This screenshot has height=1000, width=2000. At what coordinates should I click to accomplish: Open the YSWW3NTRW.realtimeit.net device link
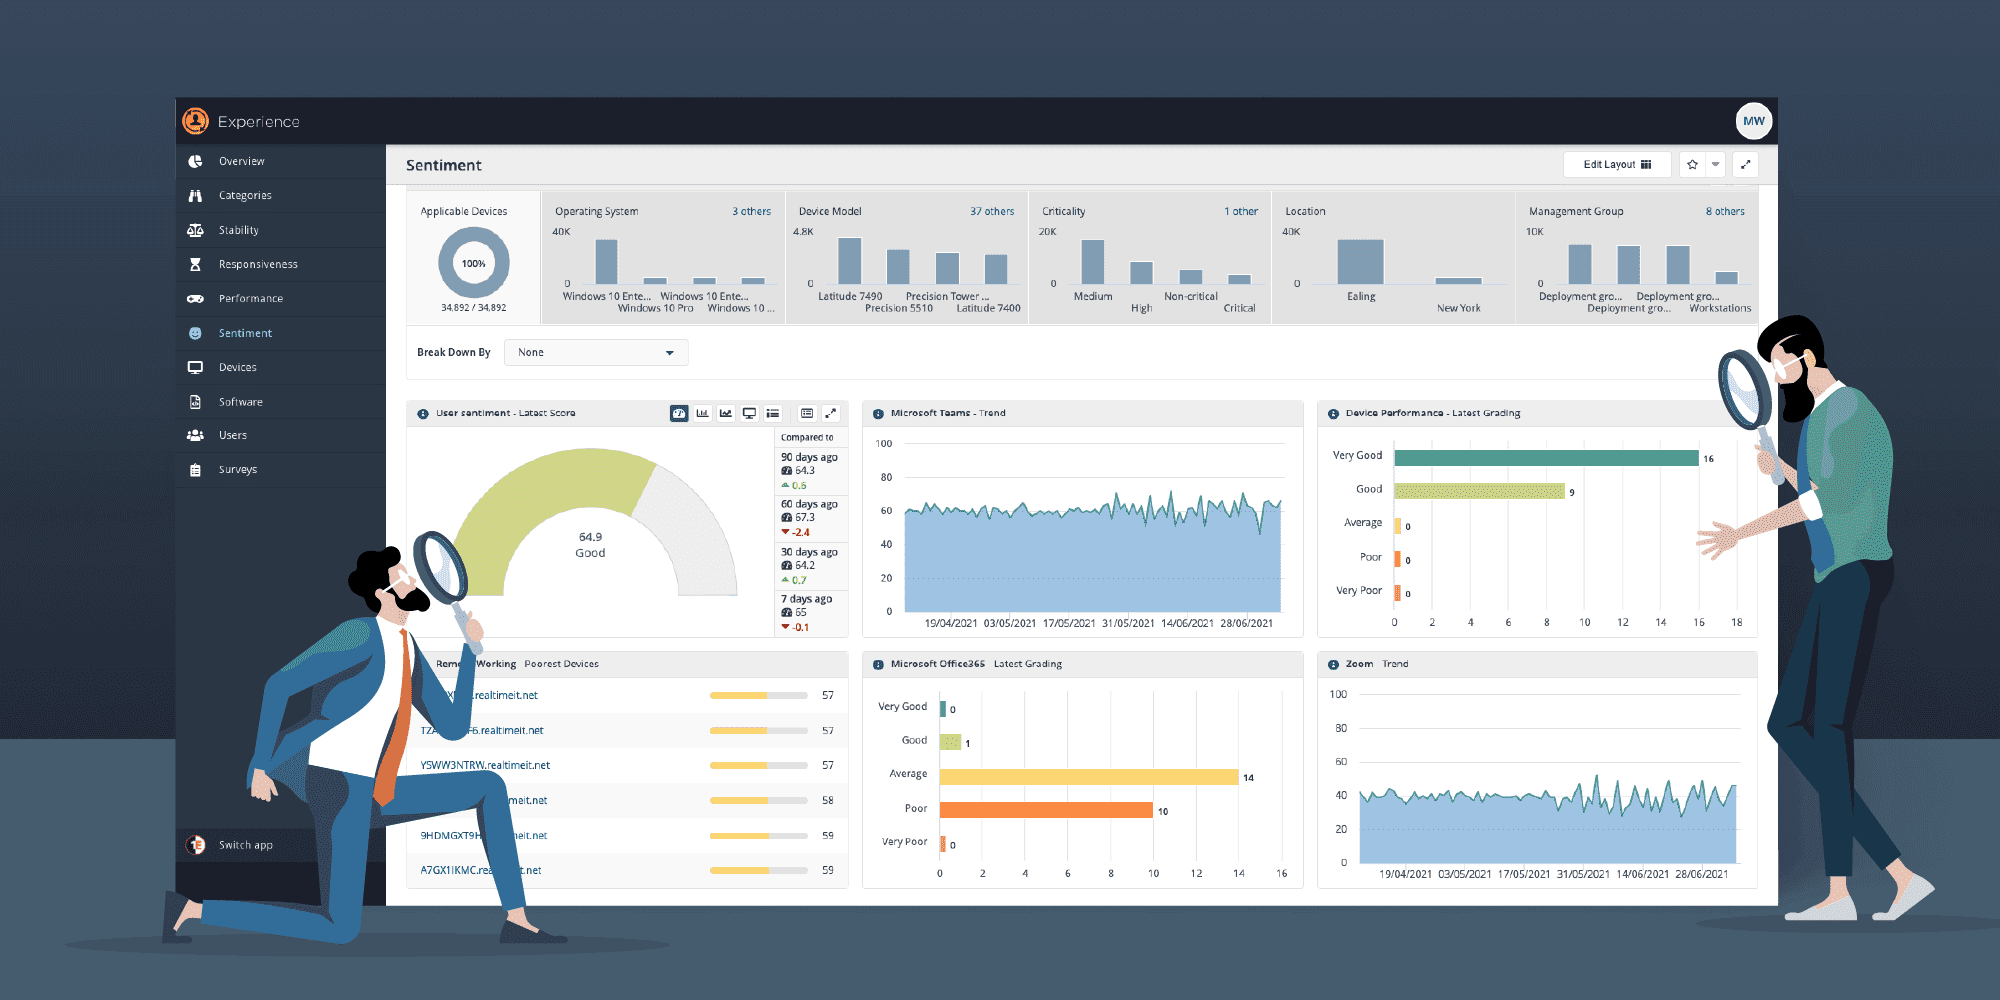(485, 765)
